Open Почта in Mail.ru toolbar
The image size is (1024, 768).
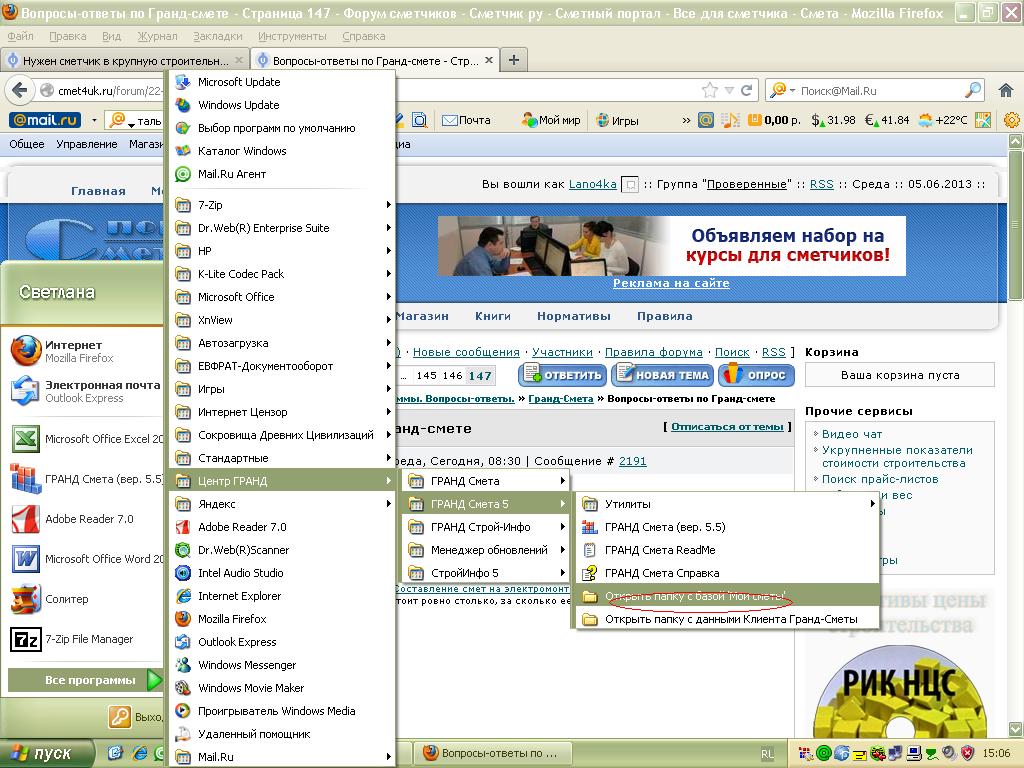pyautogui.click(x=466, y=120)
